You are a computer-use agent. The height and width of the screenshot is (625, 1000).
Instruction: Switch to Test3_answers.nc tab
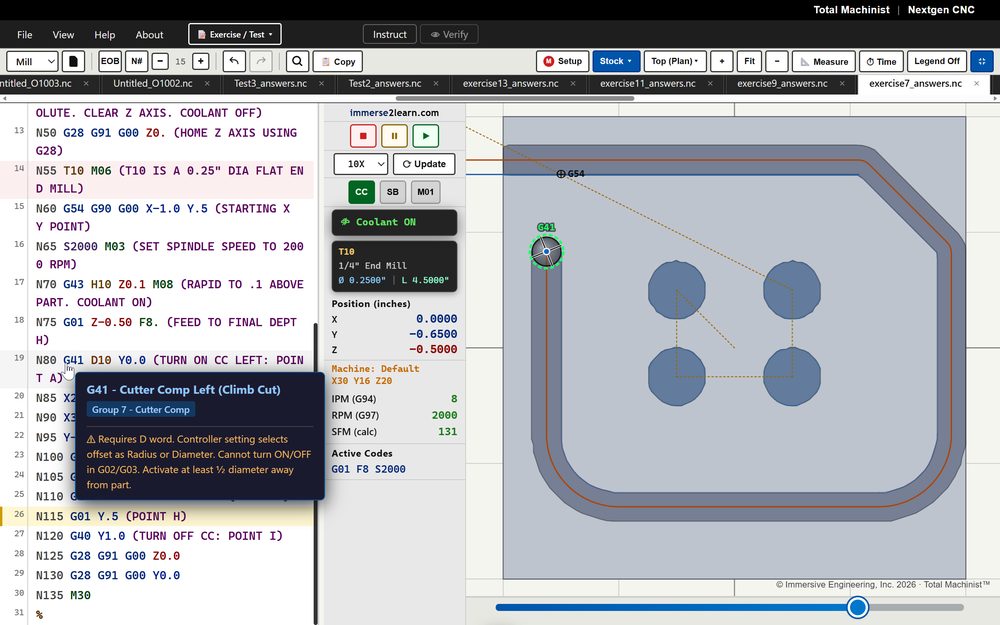(x=270, y=84)
